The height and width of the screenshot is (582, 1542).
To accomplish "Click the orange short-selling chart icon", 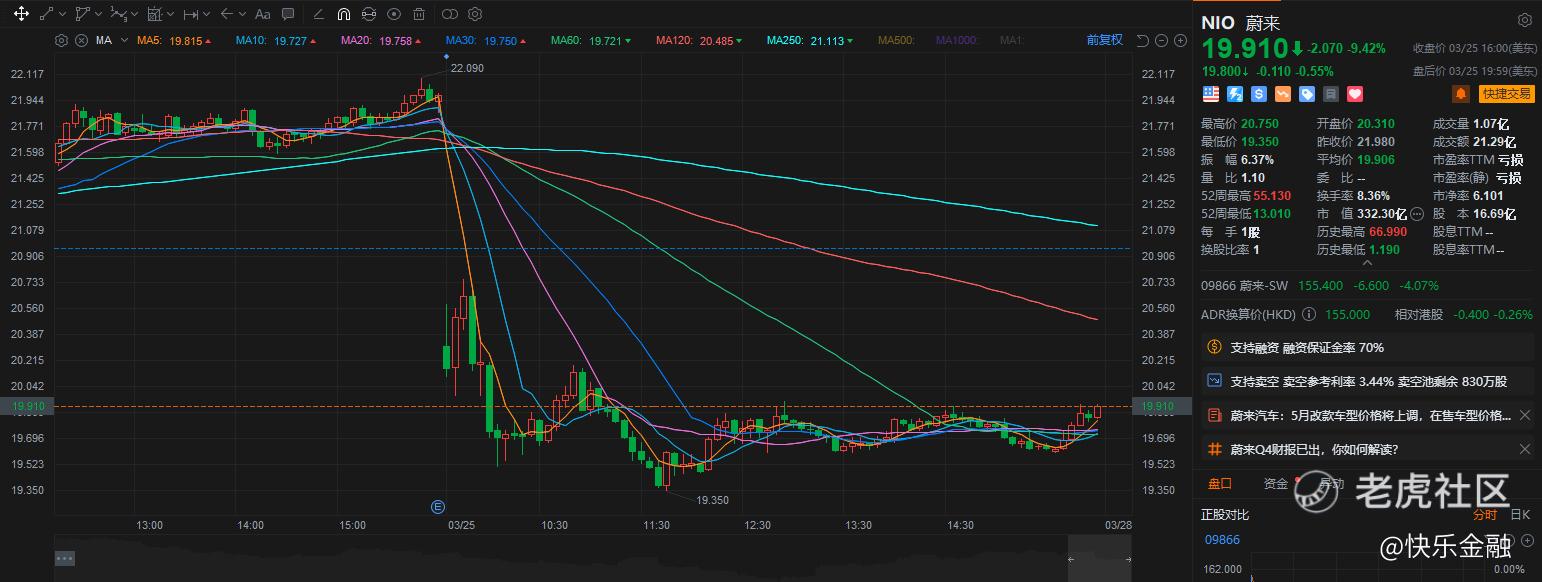I will pyautogui.click(x=1283, y=94).
